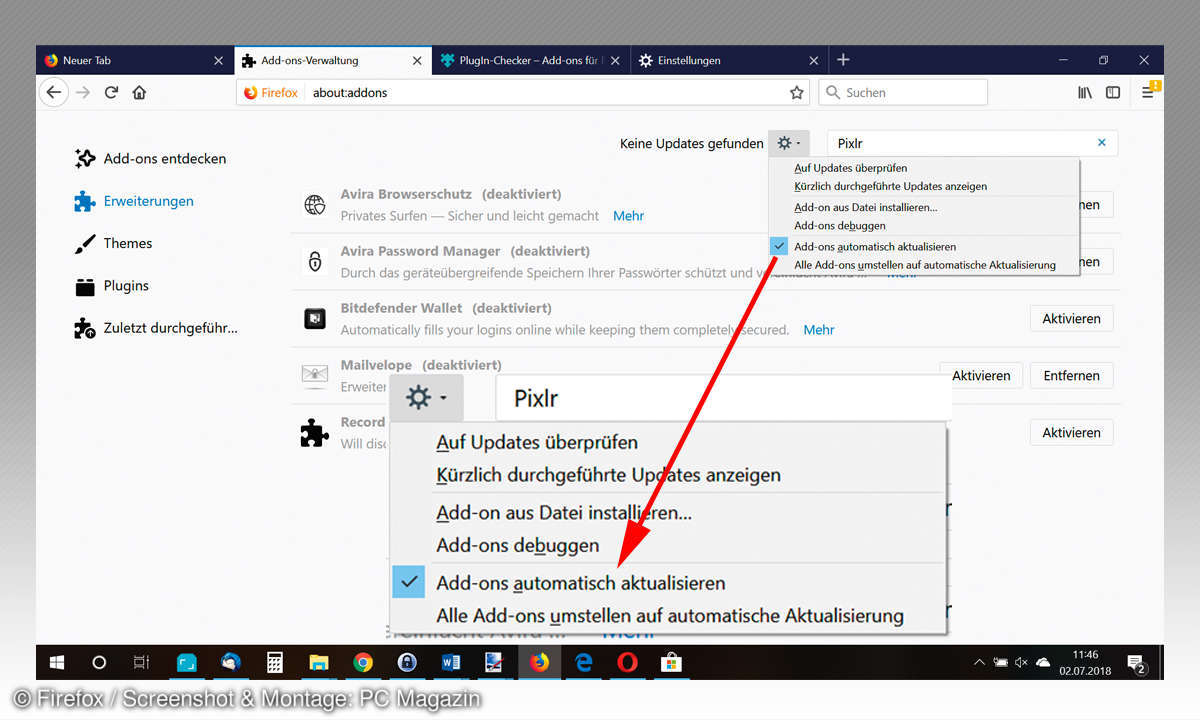The width and height of the screenshot is (1200, 720).
Task: Open 'Themes' in the sidebar
Action: [x=113, y=243]
